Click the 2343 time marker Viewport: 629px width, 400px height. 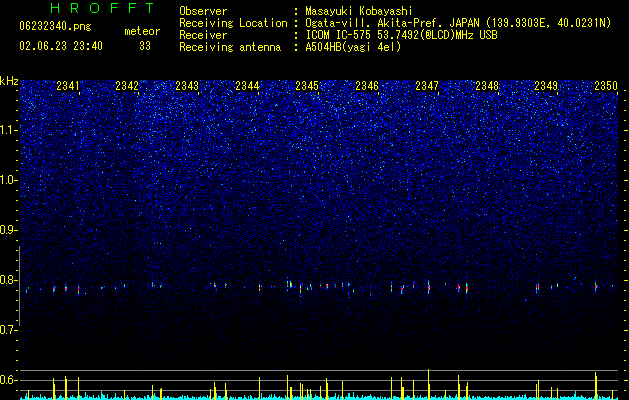(x=187, y=86)
